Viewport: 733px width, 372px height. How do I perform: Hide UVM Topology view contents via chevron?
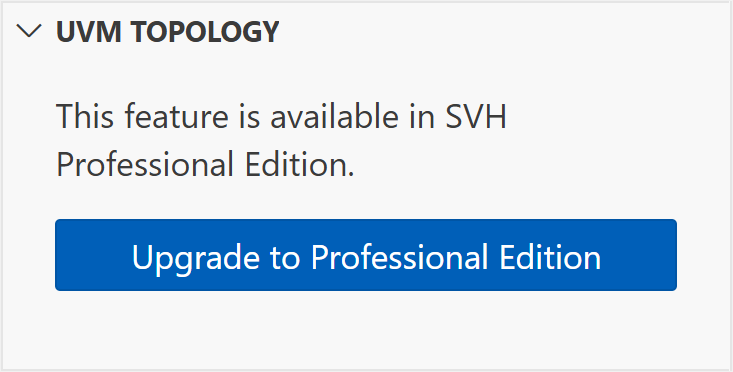[29, 32]
